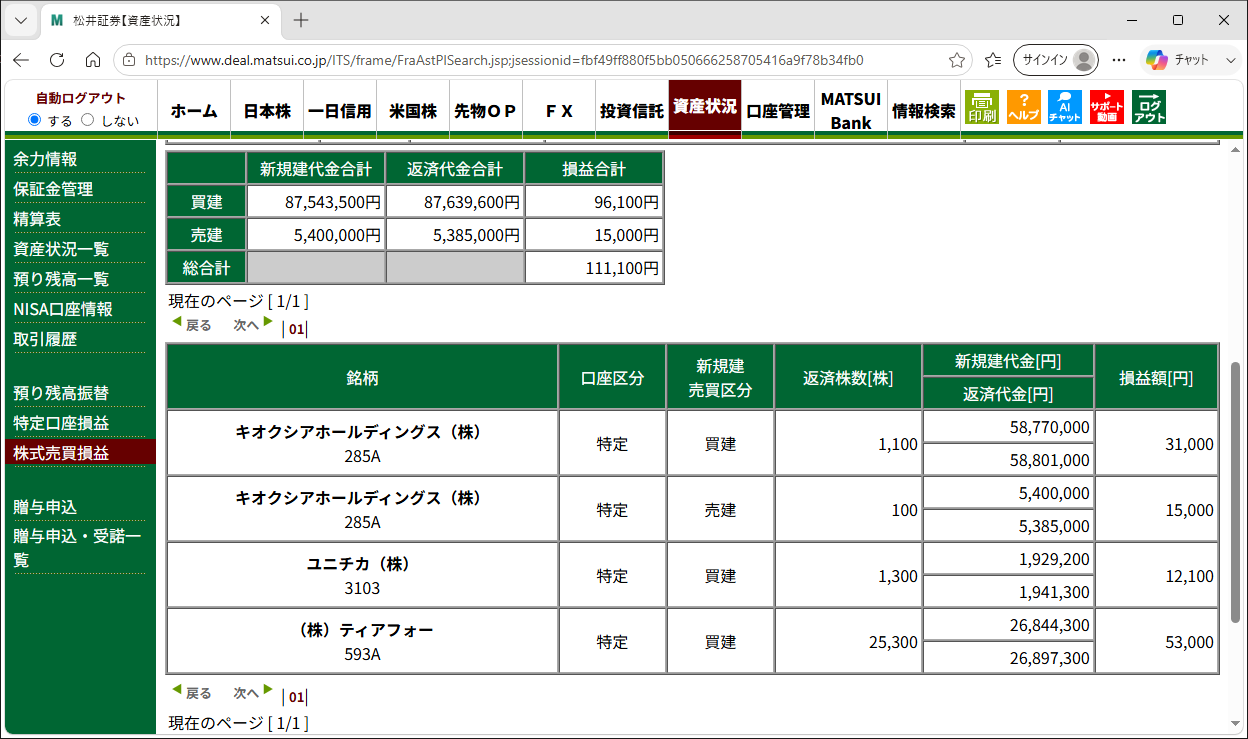Viewport: 1248px width, 739px height.
Task: Open the orange ヘルプ help icon
Action: pyautogui.click(x=1024, y=107)
